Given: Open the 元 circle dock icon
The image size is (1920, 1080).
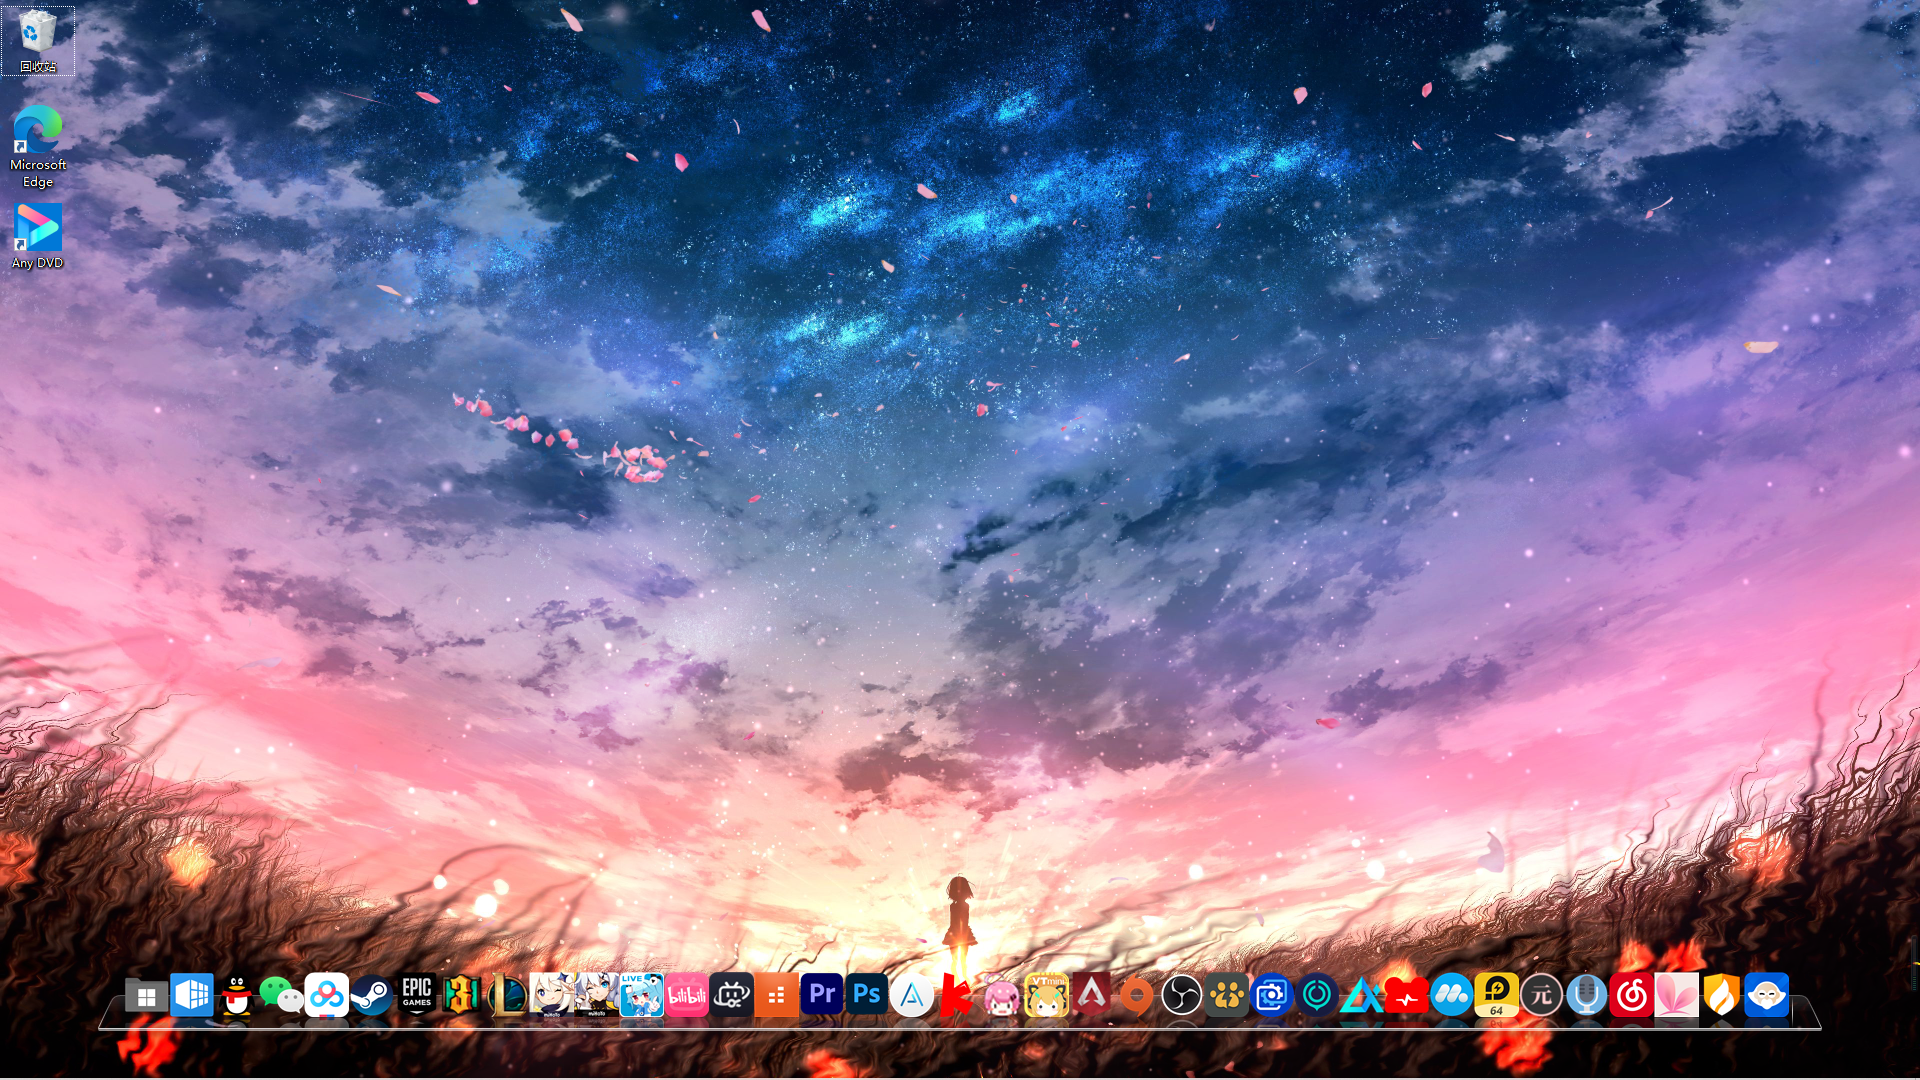Looking at the screenshot, I should point(1541,996).
